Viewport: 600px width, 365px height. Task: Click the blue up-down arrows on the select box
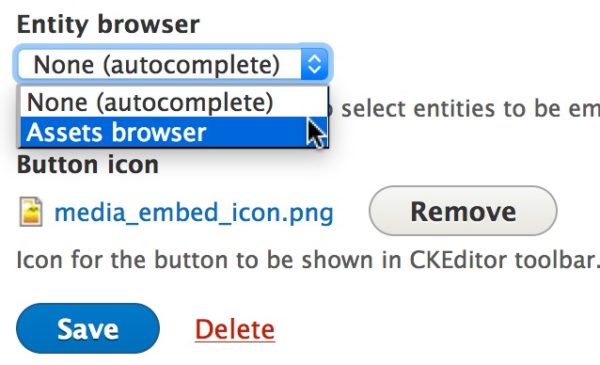point(314,64)
